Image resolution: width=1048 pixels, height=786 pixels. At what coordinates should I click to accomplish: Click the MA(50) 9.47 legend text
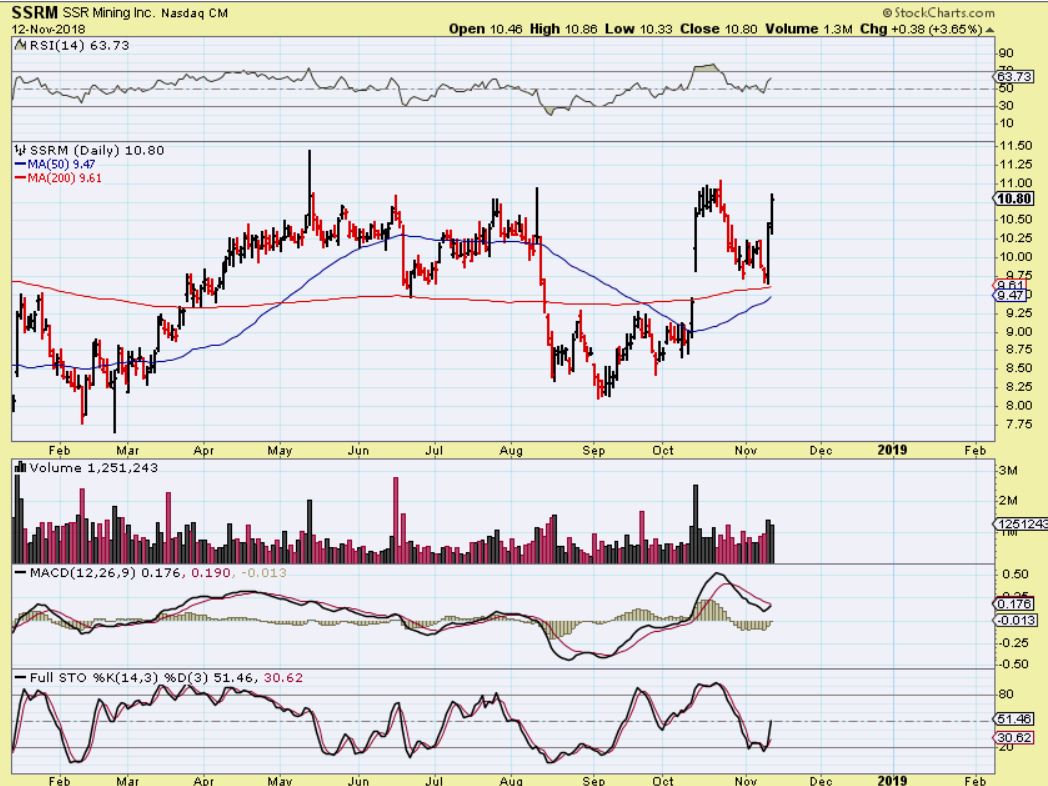point(61,164)
